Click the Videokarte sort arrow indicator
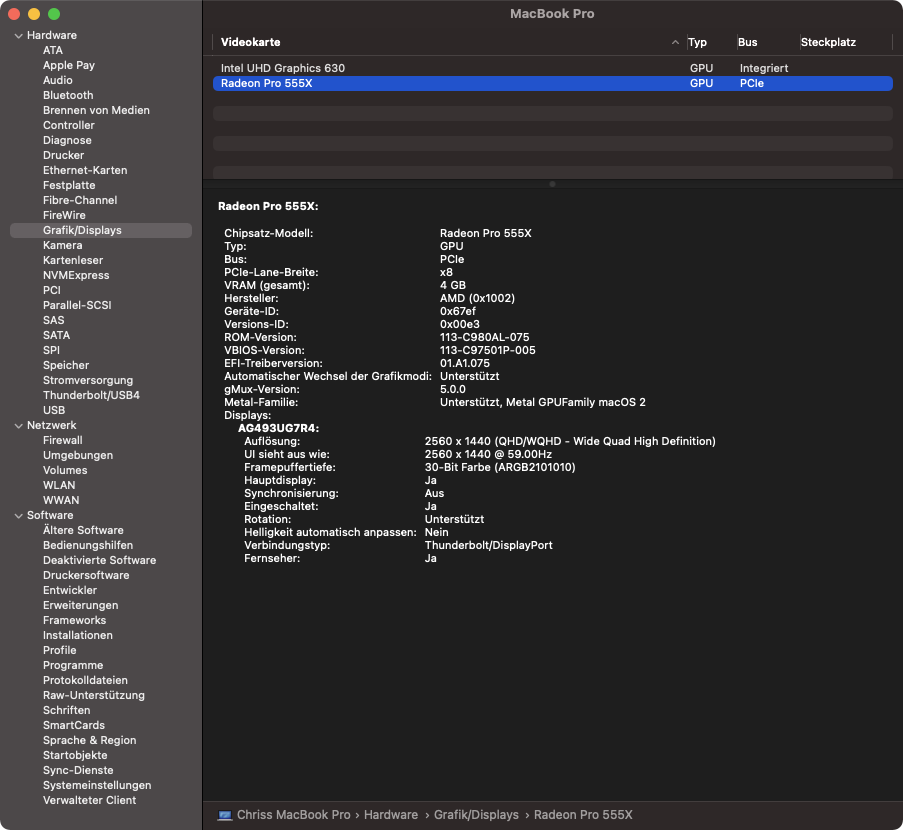The width and height of the screenshot is (903, 830). click(x=675, y=42)
